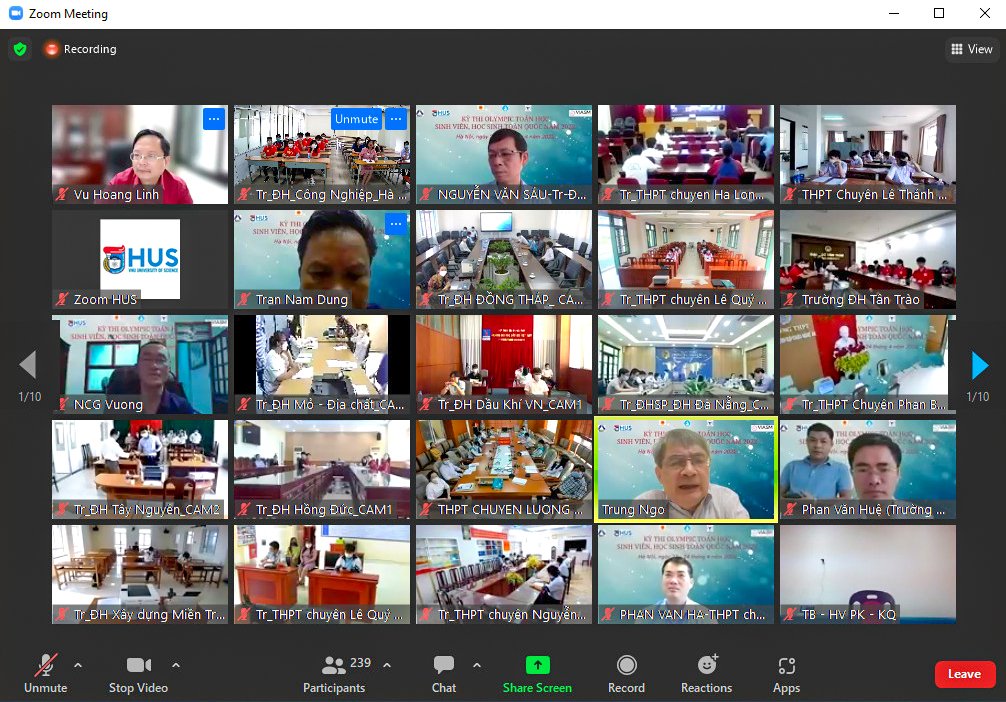Expand the chevron next to Participants
The height and width of the screenshot is (702, 1006).
tap(387, 665)
